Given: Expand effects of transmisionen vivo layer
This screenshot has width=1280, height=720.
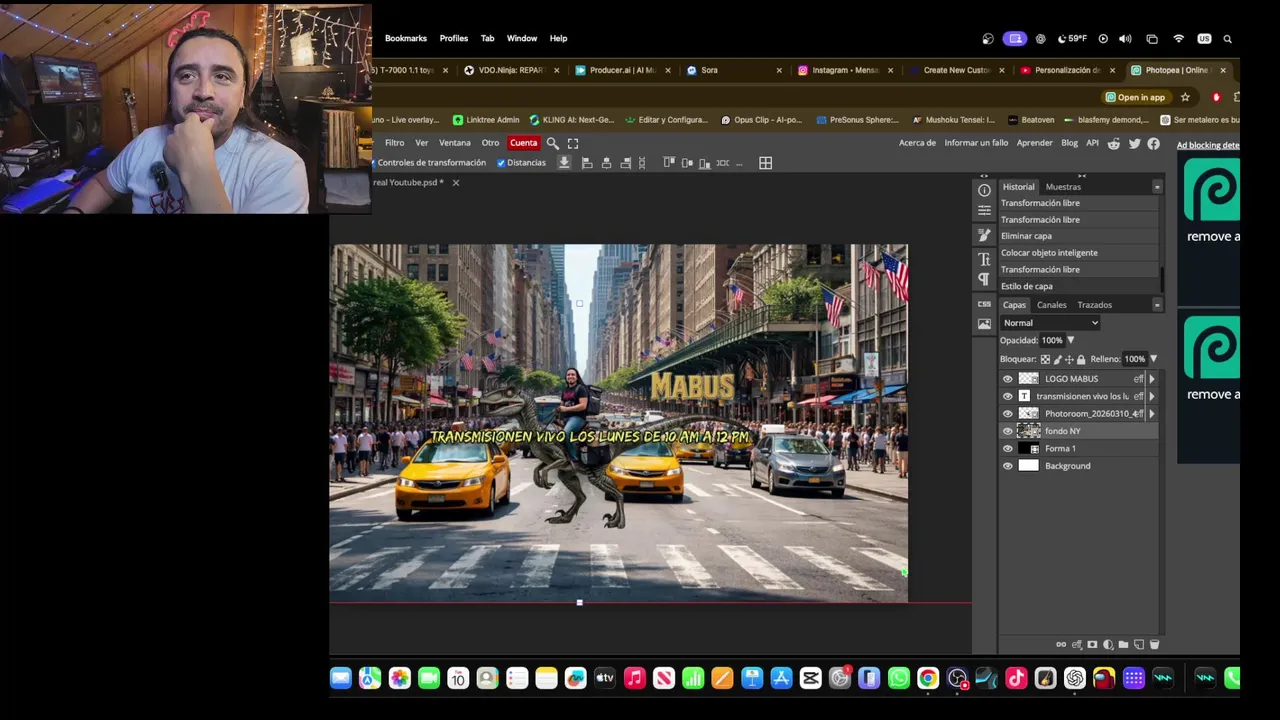Looking at the screenshot, I should coord(1151,396).
